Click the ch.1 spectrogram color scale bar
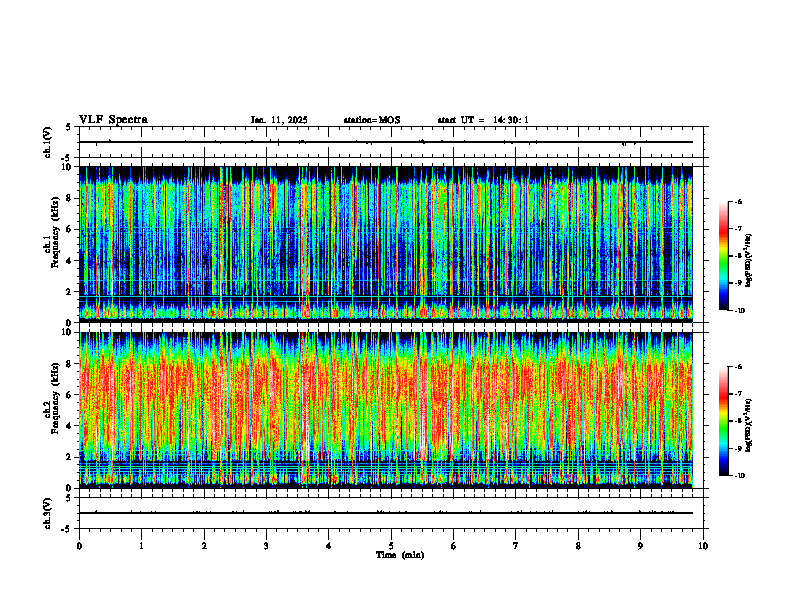The width and height of the screenshot is (792, 612). pos(724,256)
